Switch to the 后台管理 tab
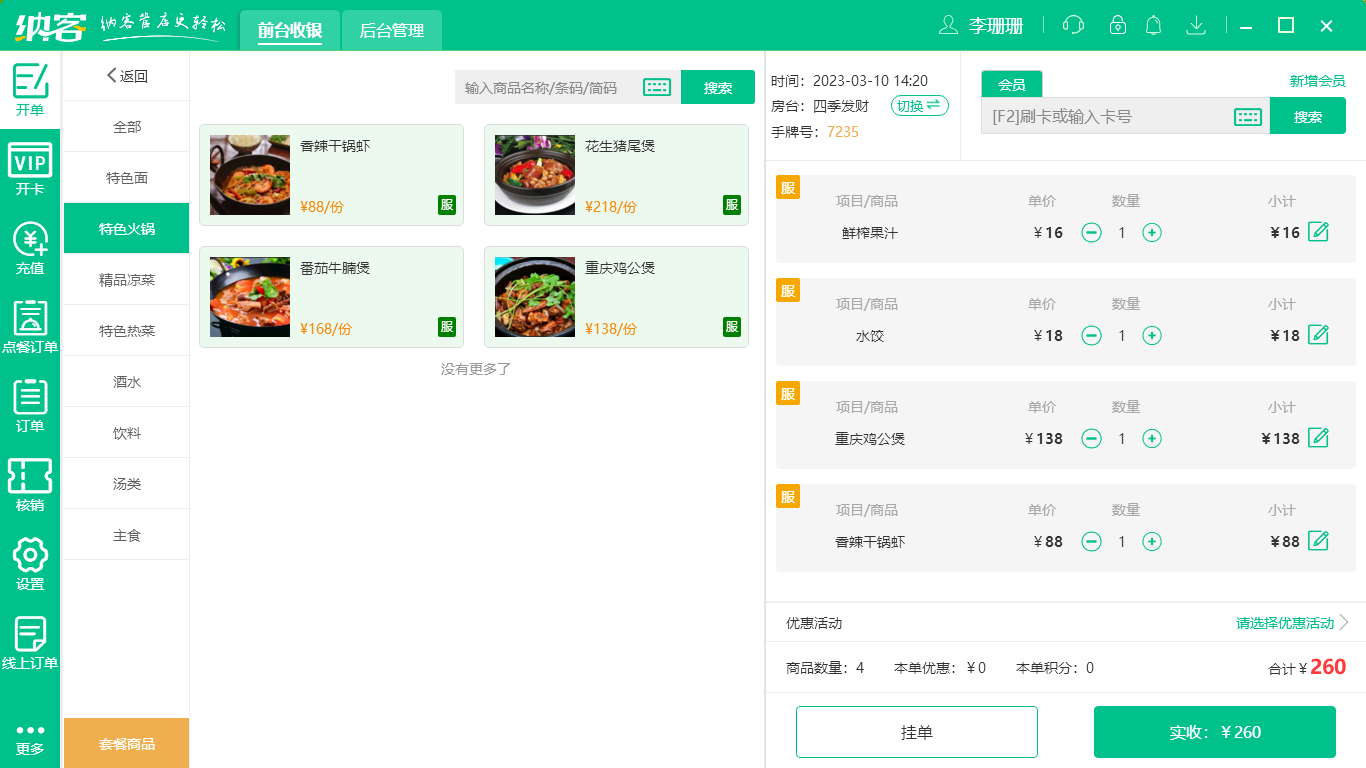 pos(391,30)
